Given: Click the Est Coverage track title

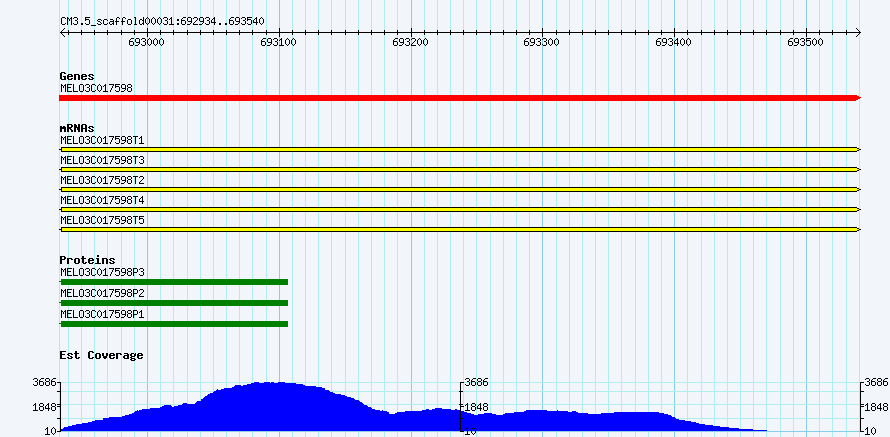Looking at the screenshot, I should 101,355.
